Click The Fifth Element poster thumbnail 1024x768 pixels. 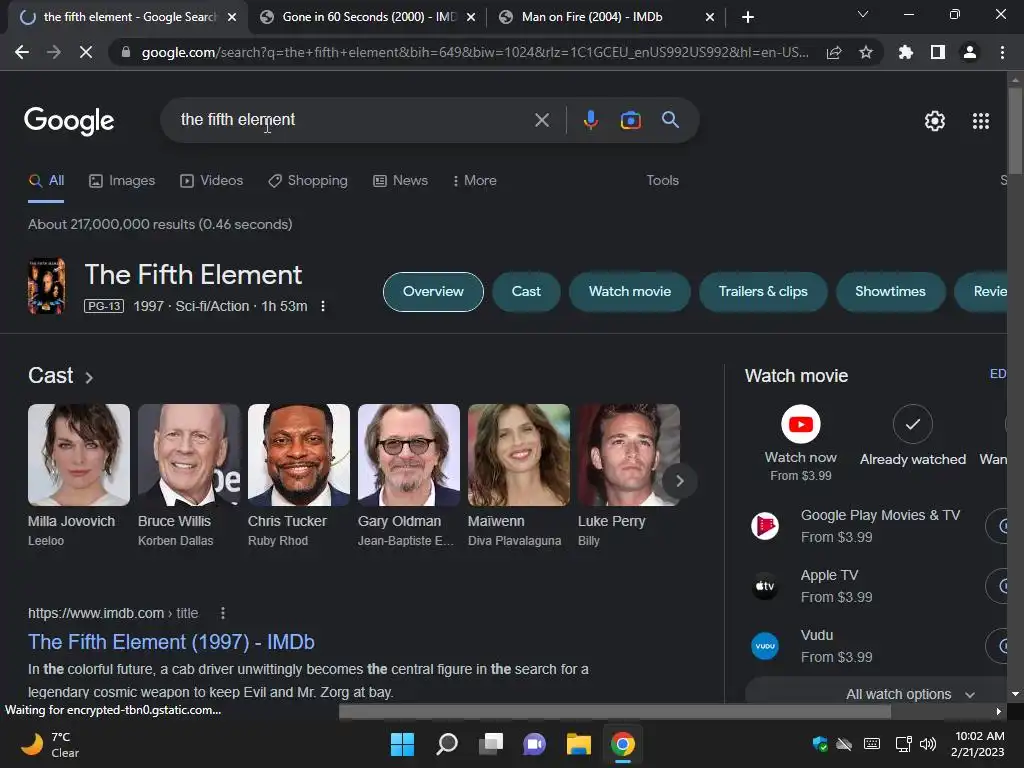[46, 287]
